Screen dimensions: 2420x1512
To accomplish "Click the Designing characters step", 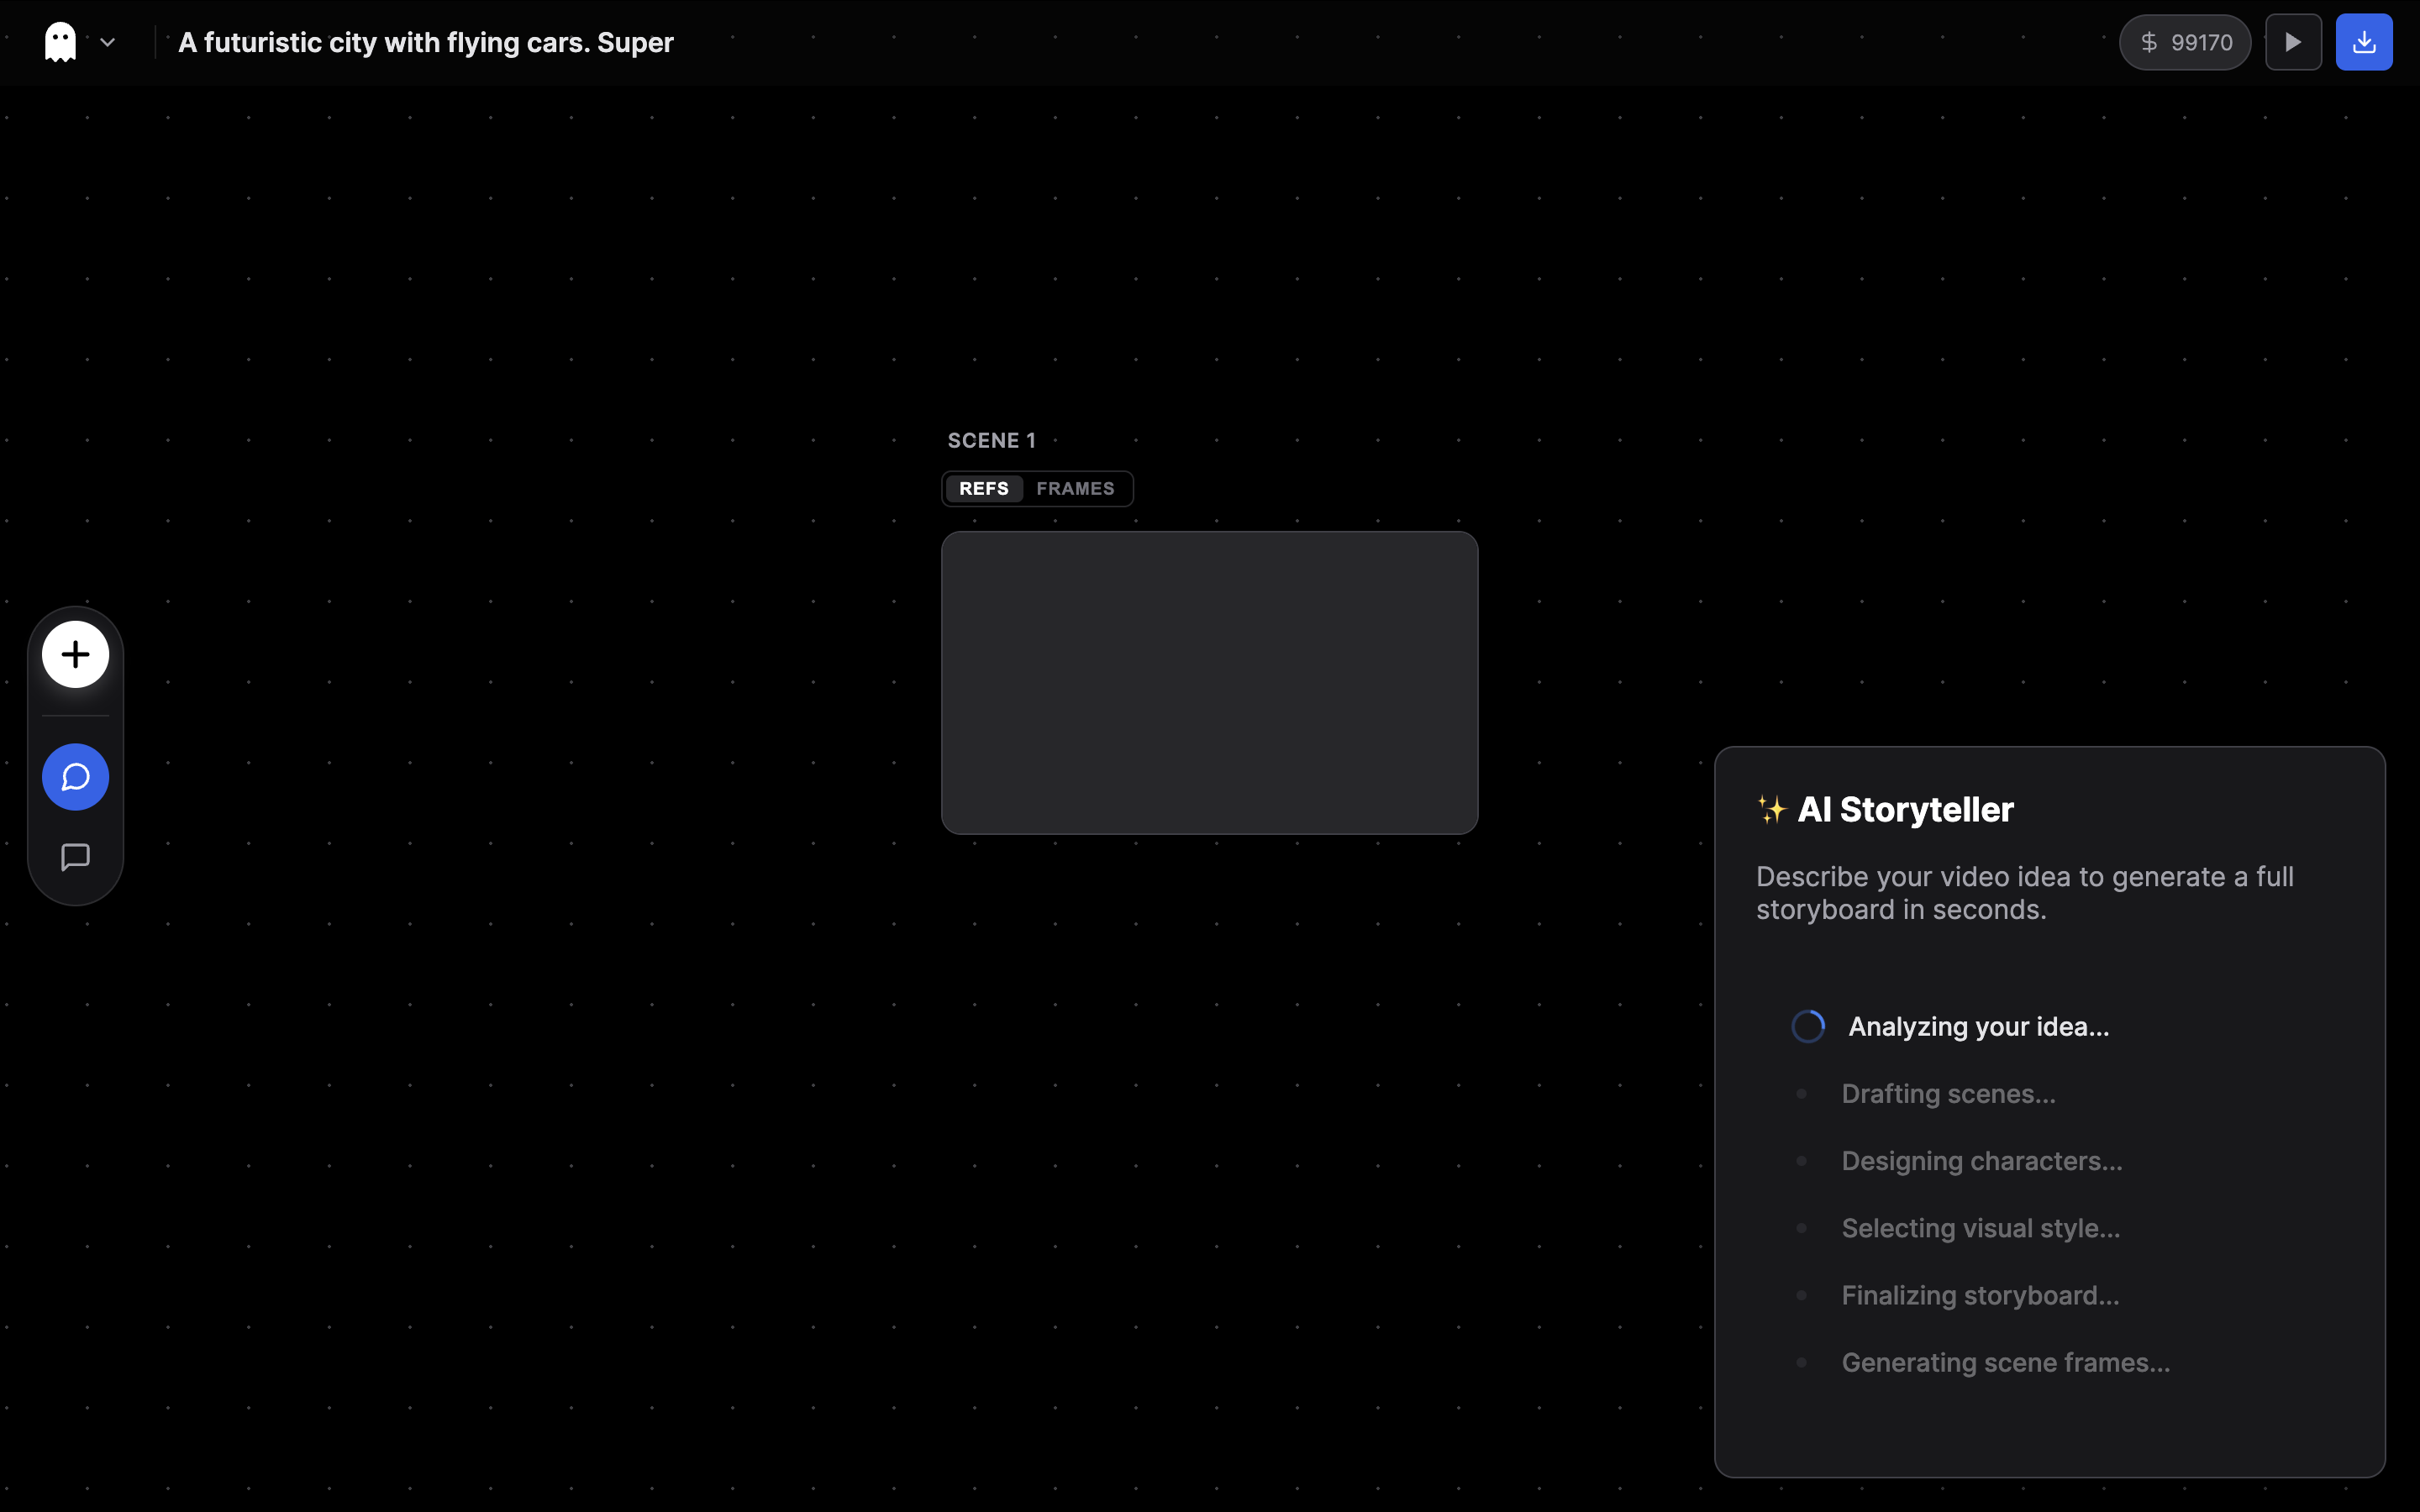I will coord(1981,1161).
